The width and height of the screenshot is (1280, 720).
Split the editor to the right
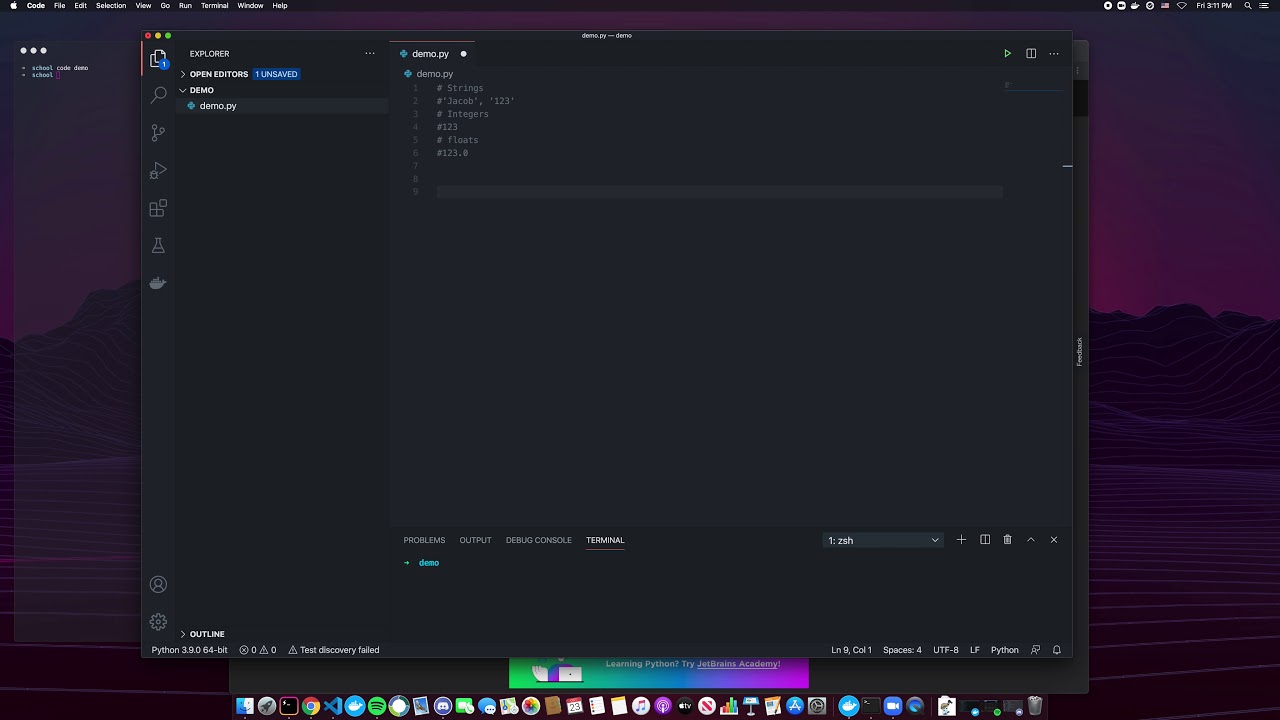[1031, 54]
